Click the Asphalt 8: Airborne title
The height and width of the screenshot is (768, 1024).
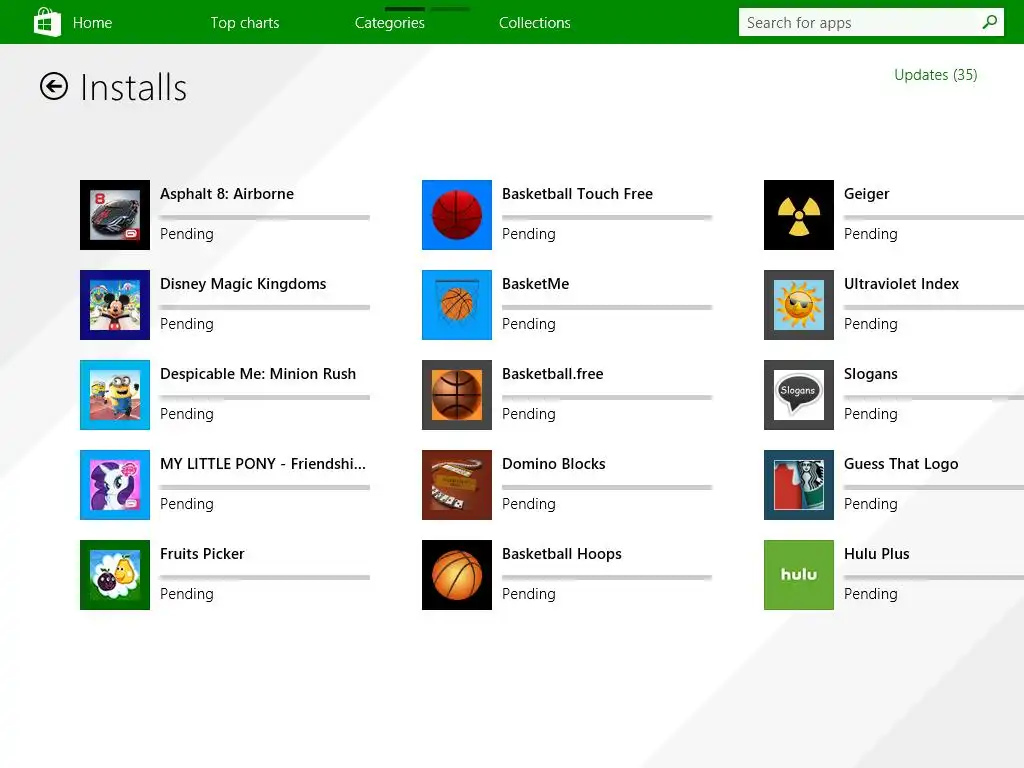pos(227,194)
